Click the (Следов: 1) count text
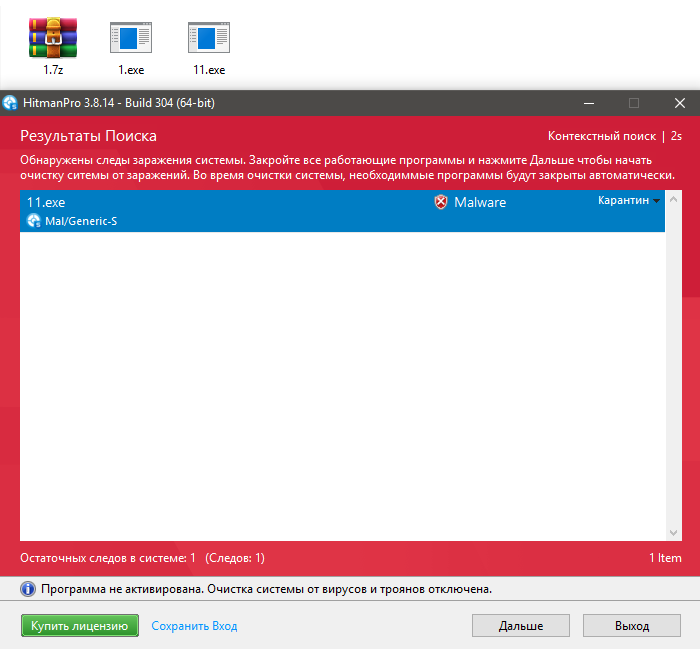 [x=235, y=558]
